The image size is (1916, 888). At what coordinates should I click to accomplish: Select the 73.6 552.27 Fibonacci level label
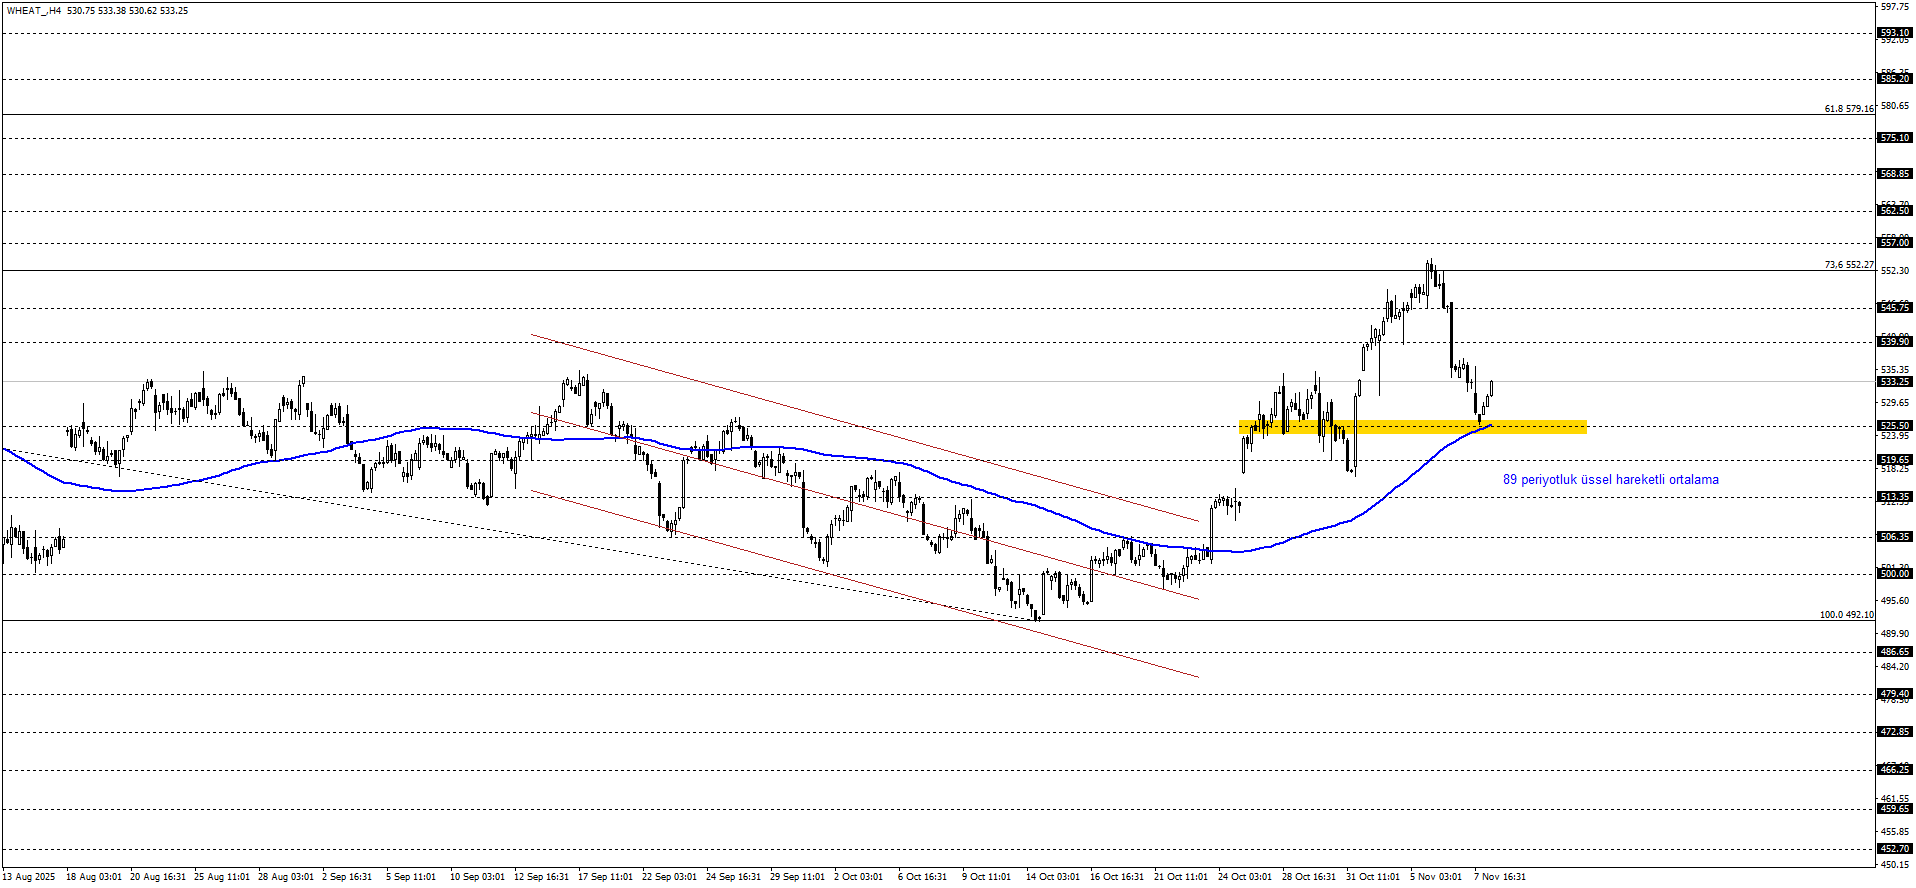pos(1848,265)
